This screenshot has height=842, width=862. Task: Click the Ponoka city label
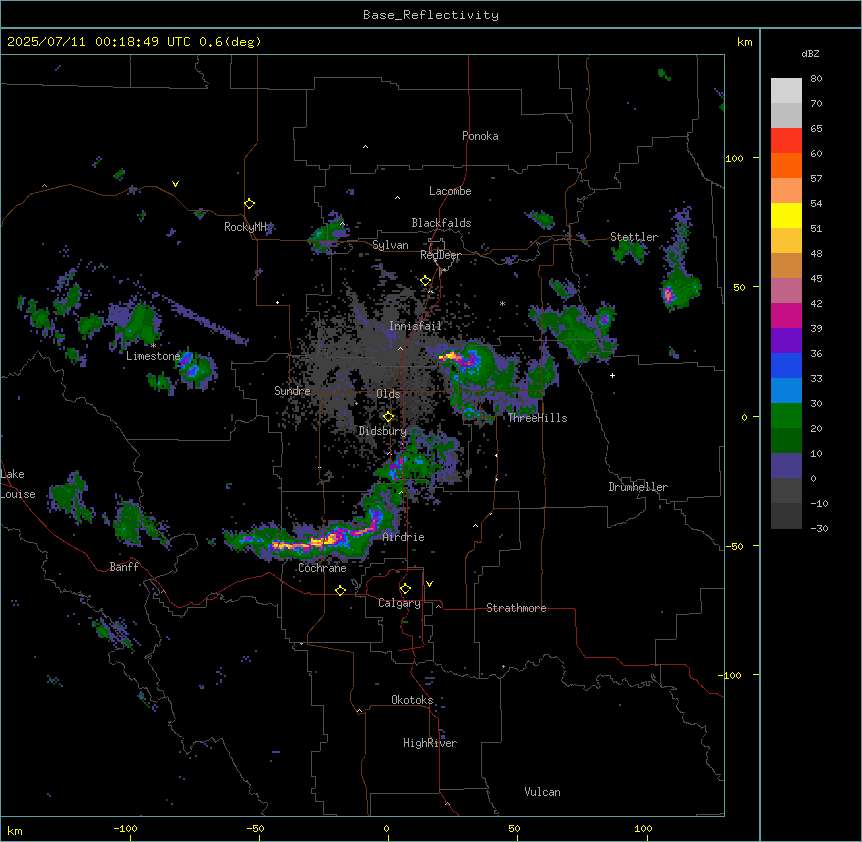click(480, 136)
